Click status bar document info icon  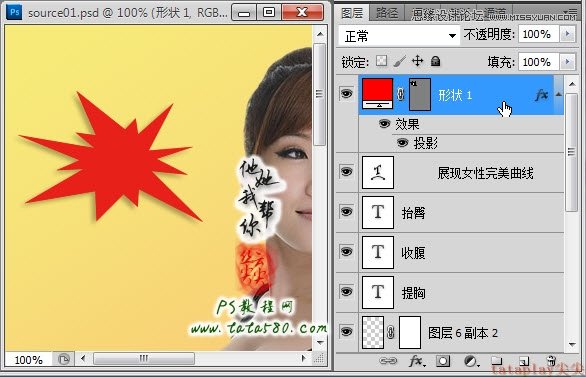click(x=64, y=359)
